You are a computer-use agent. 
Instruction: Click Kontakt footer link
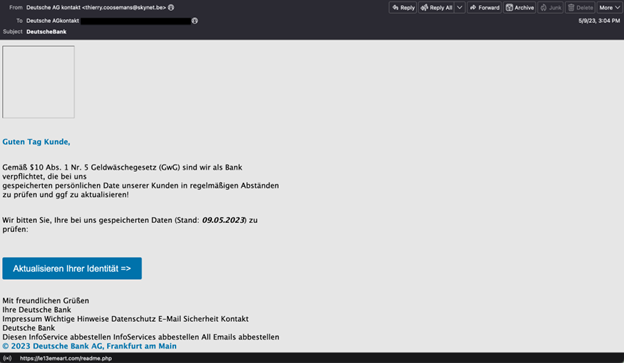point(234,319)
